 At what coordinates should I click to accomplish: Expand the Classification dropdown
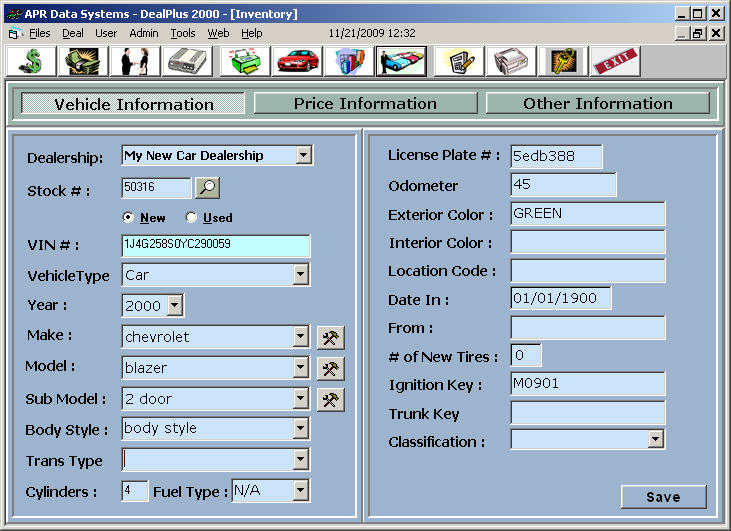coord(655,438)
